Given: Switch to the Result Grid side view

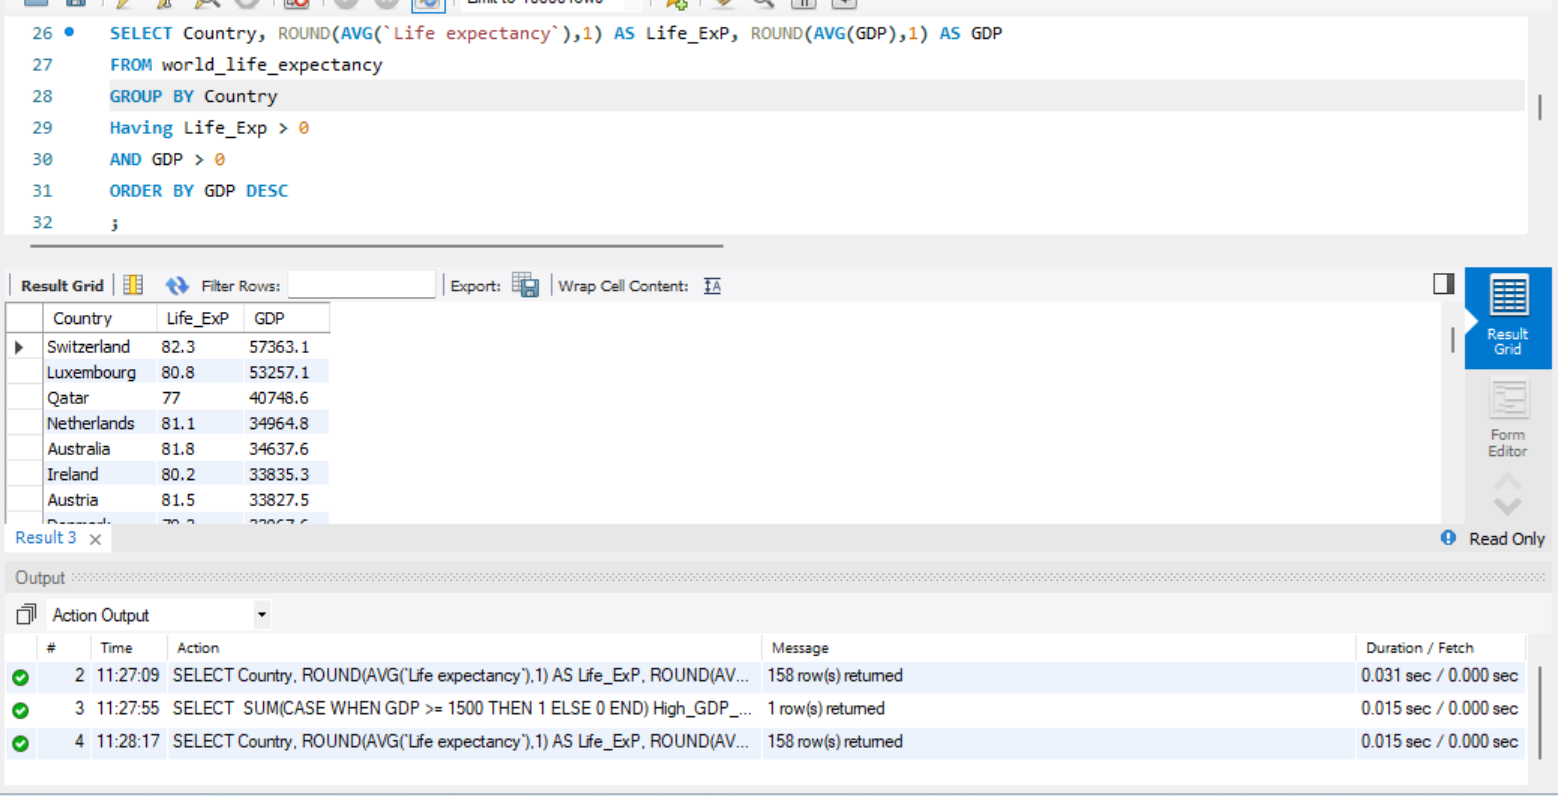Looking at the screenshot, I should coord(1507,317).
